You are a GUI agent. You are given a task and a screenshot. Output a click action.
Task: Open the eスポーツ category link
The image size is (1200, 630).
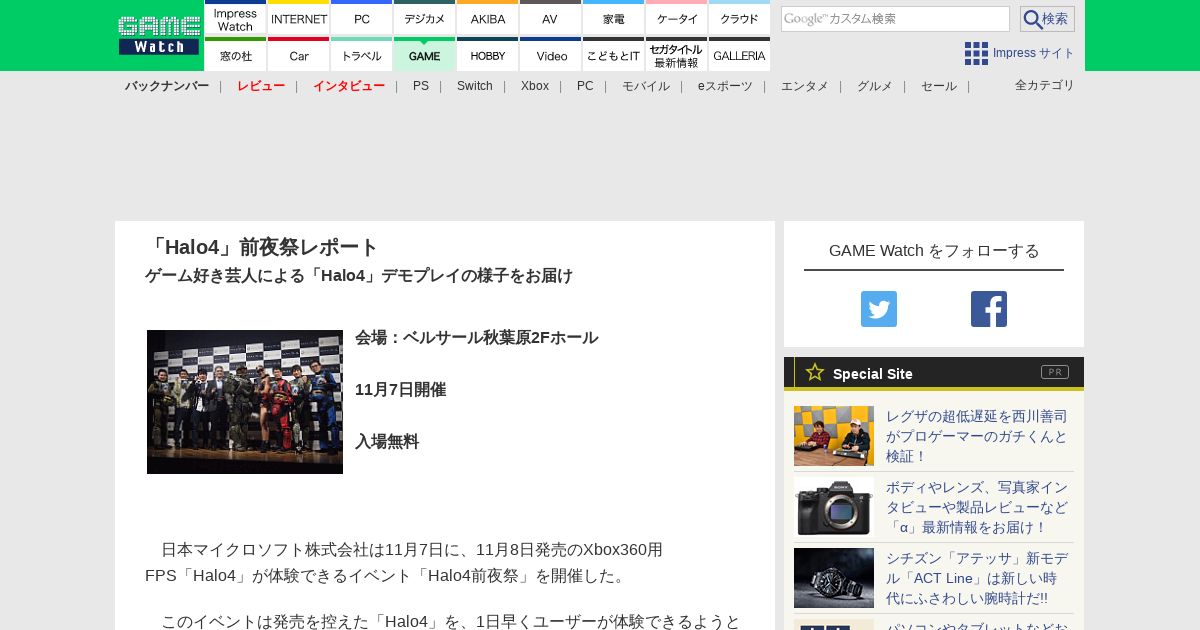tap(725, 86)
